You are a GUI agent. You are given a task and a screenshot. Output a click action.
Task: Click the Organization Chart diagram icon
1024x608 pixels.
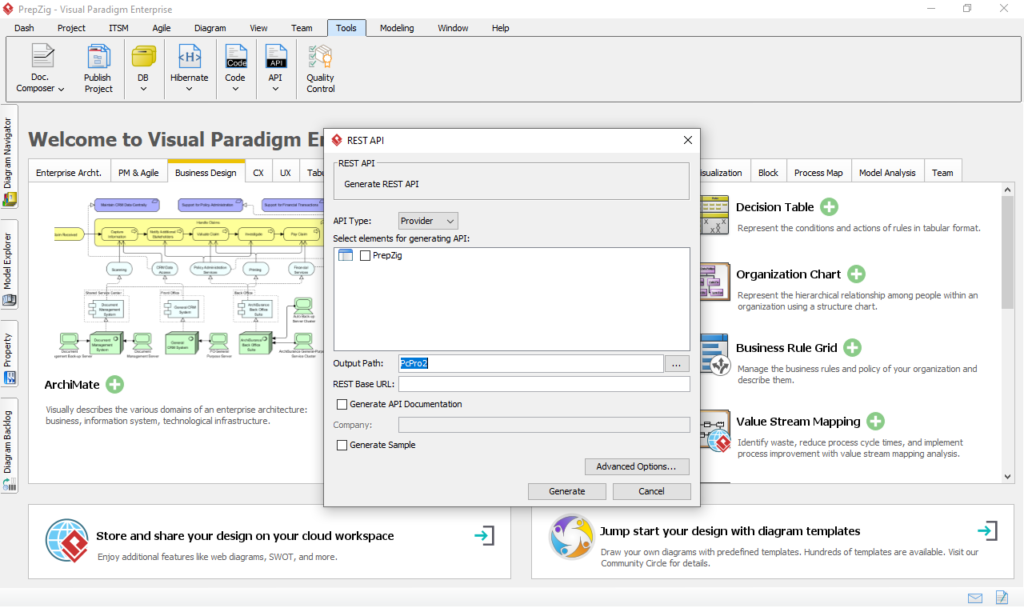pyautogui.click(x=714, y=281)
